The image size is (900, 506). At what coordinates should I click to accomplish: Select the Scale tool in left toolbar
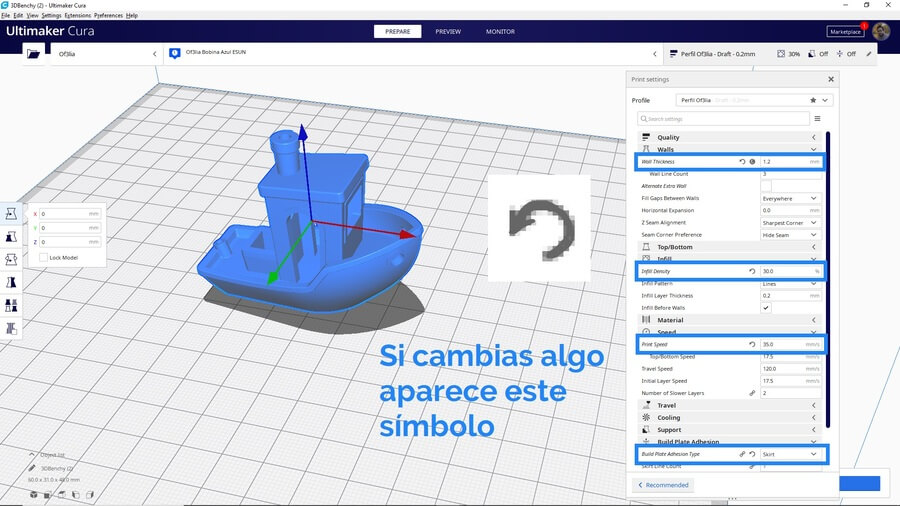pyautogui.click(x=11, y=237)
